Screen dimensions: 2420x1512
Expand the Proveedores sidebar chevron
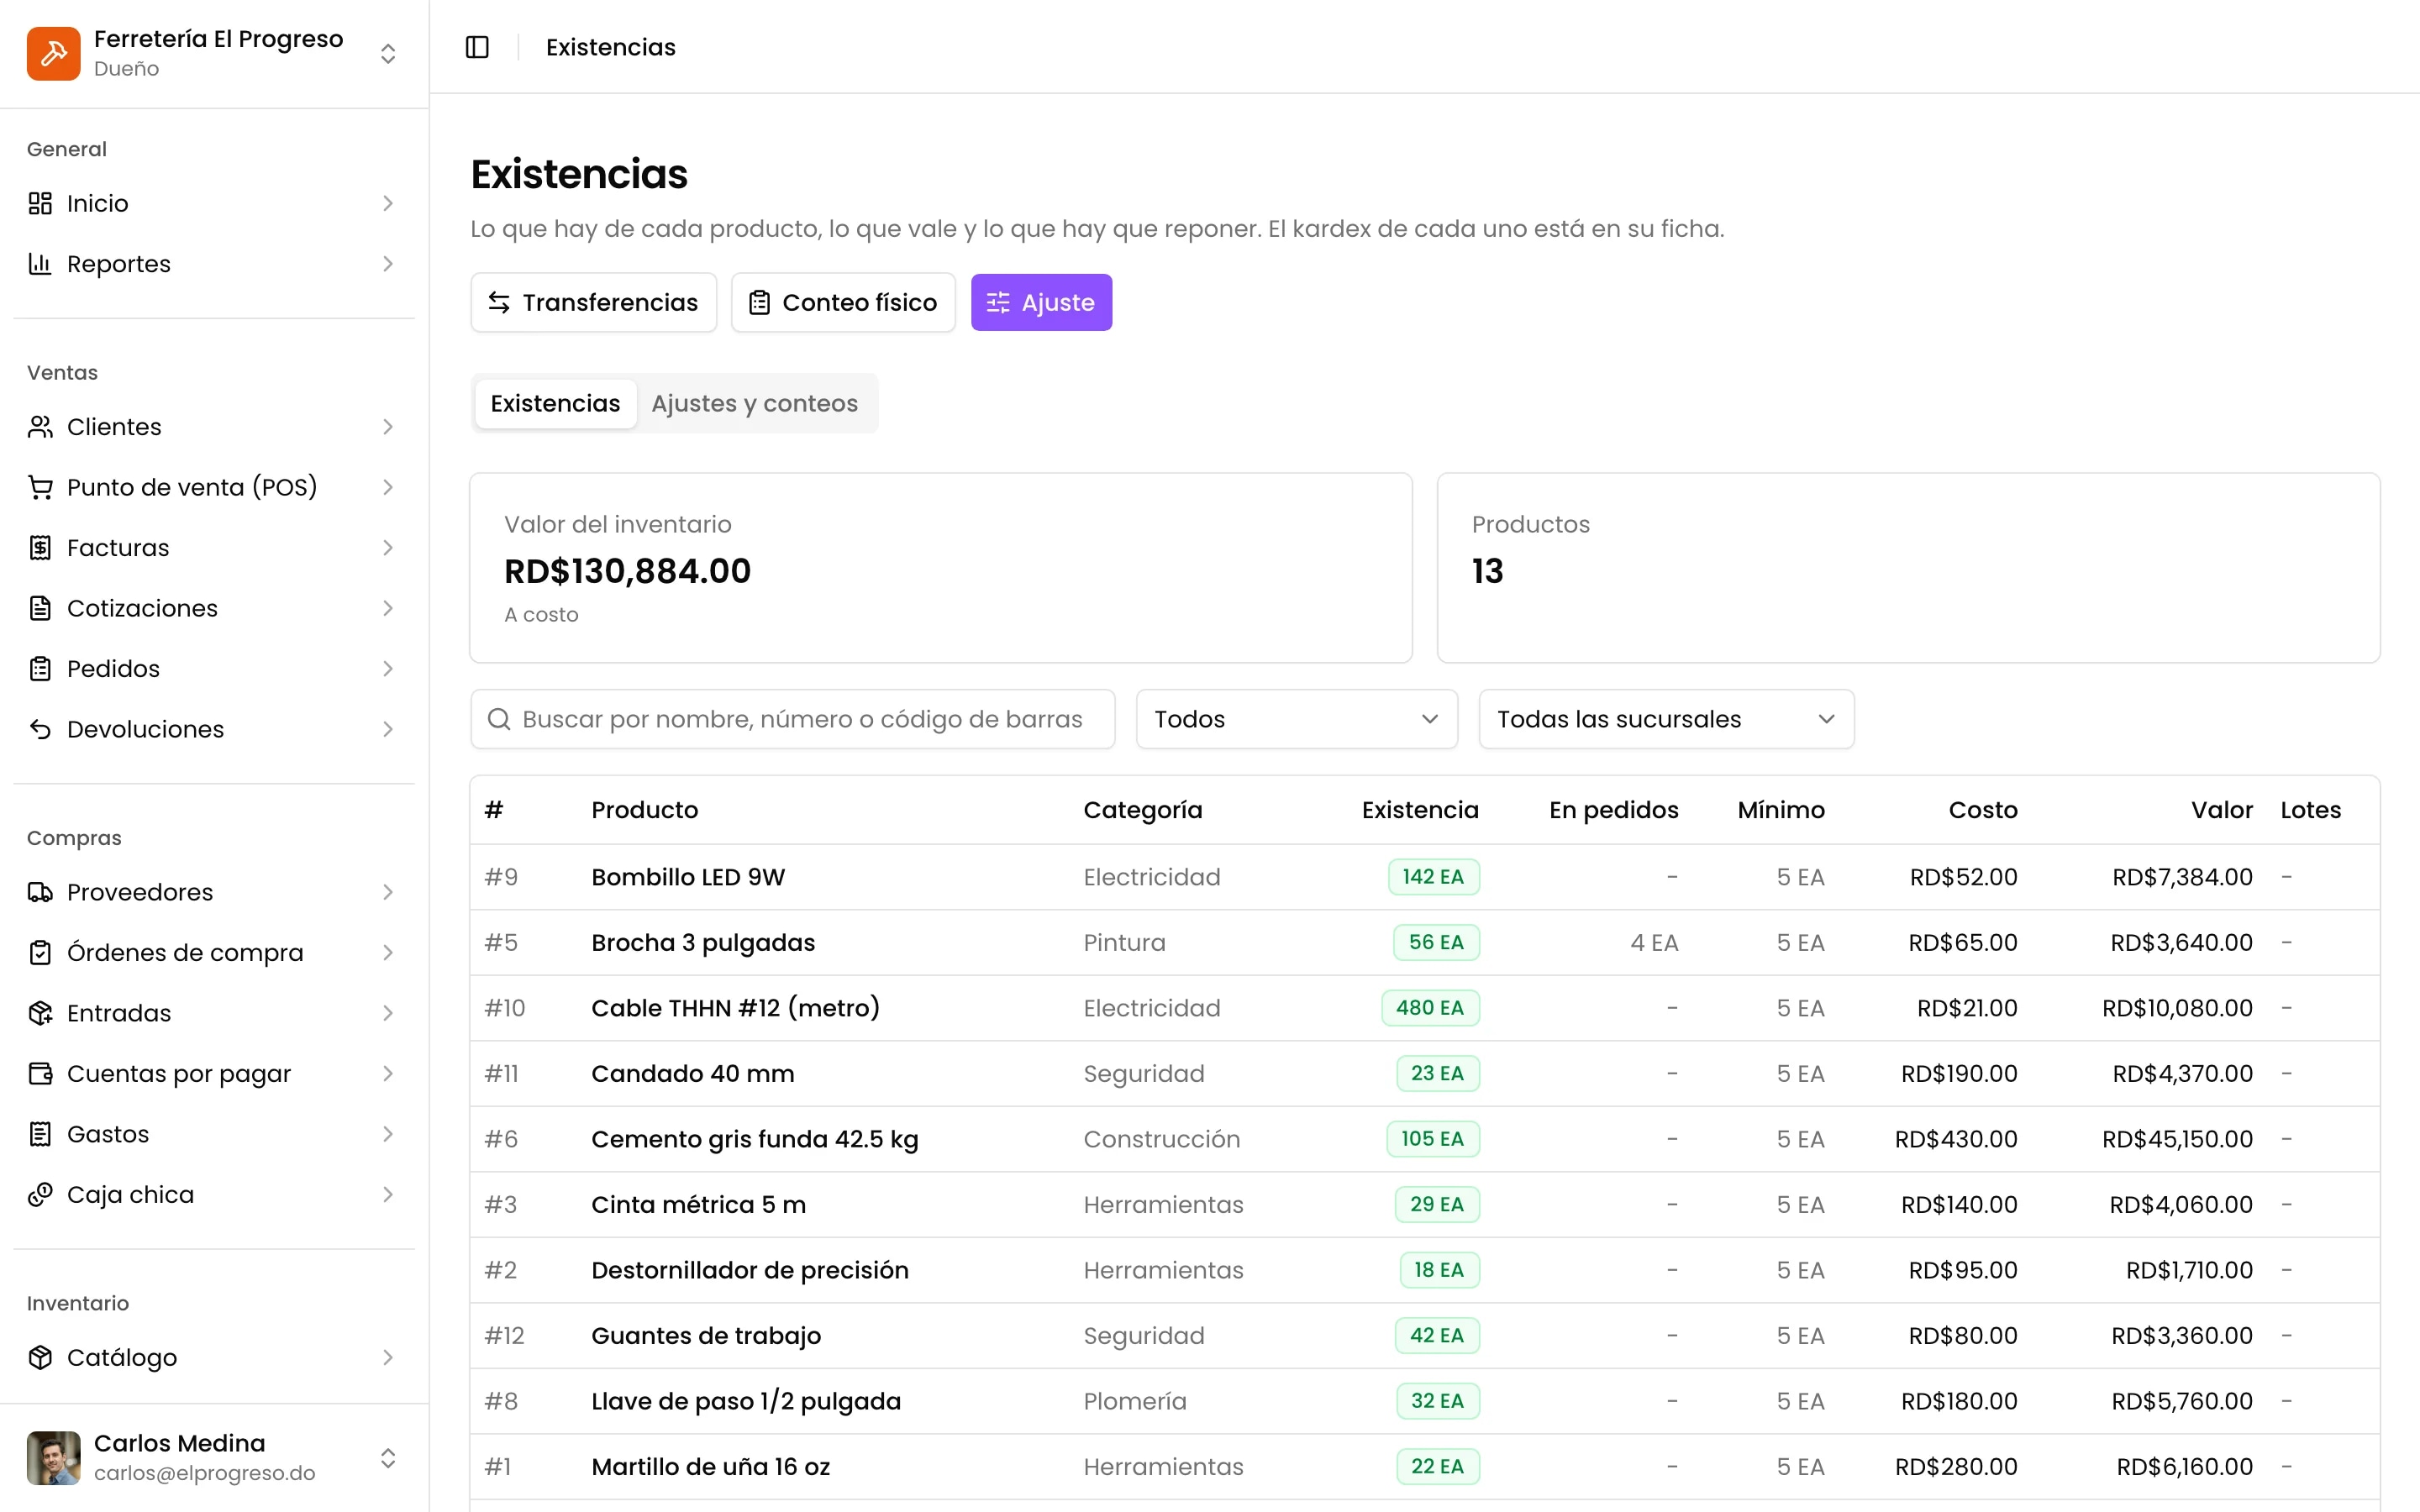click(x=388, y=892)
